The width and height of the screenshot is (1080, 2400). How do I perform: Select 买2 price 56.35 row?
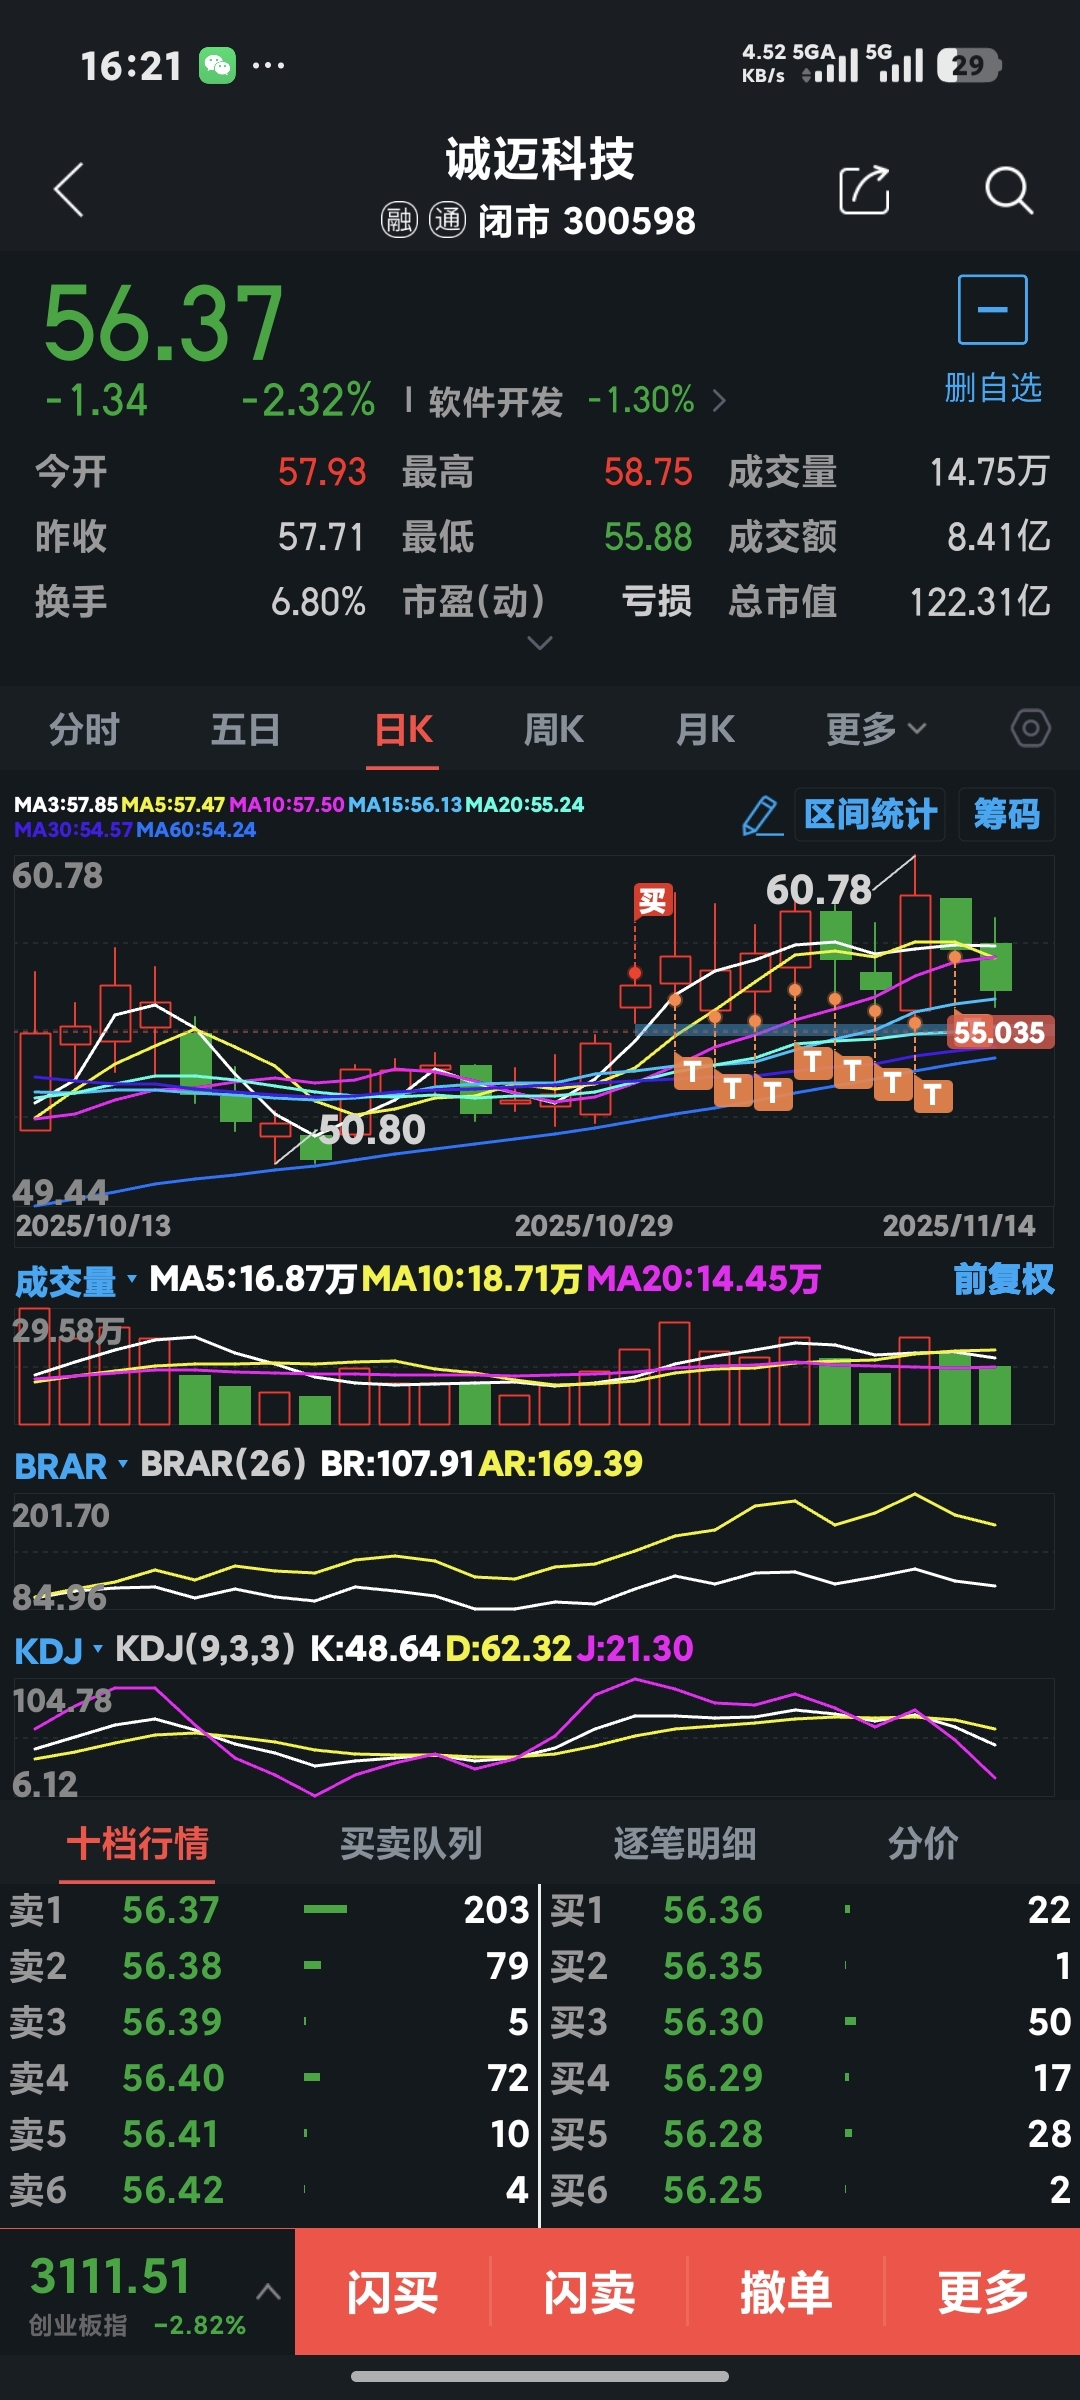(811, 1966)
